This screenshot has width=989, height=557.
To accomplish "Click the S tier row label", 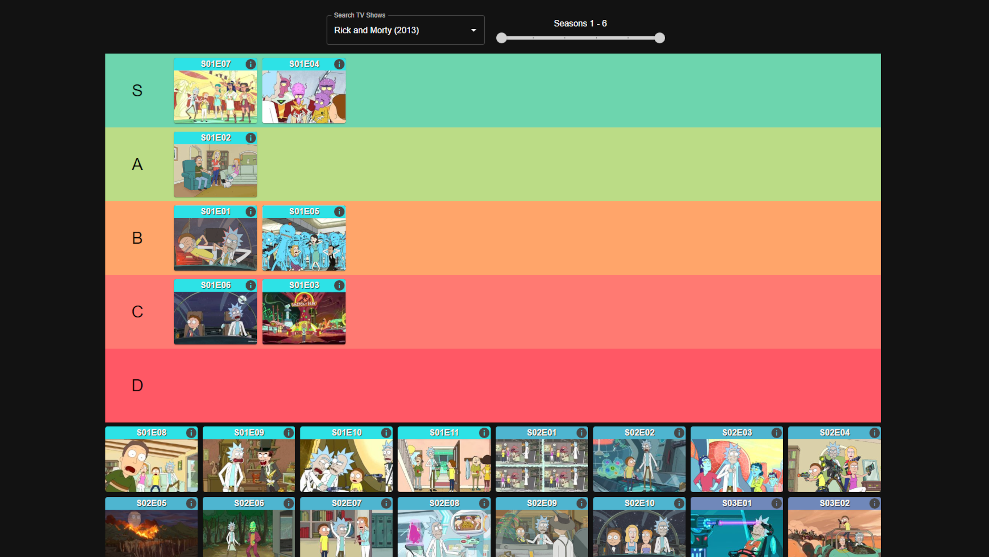I will tap(138, 91).
